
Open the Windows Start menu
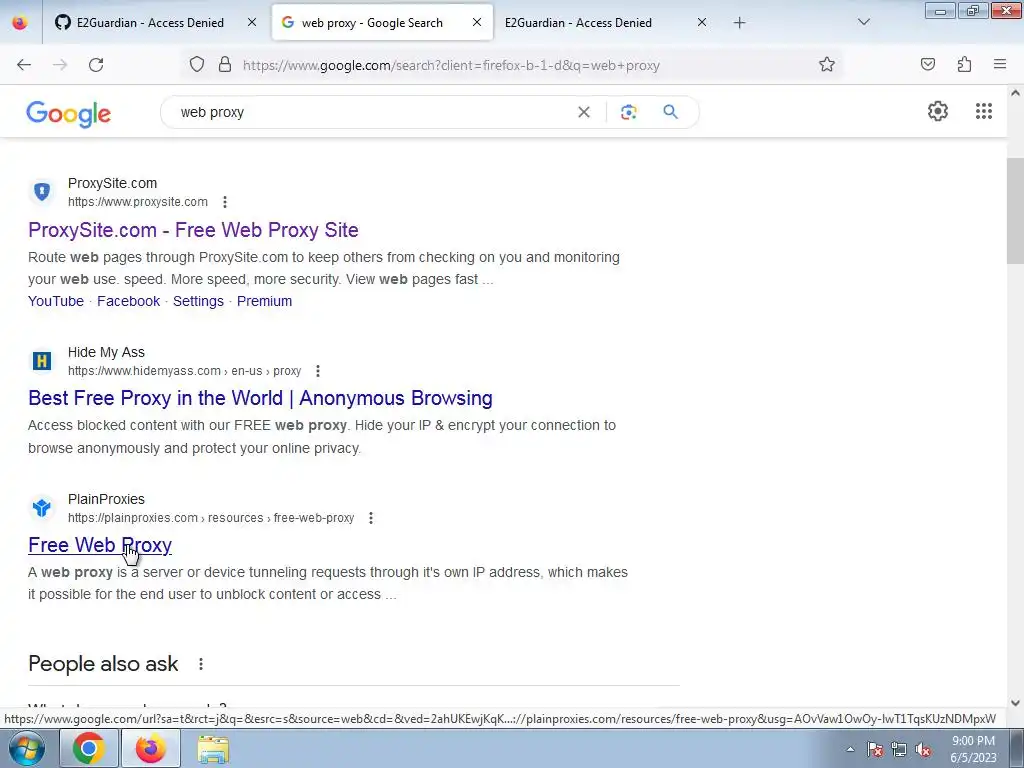click(27, 748)
